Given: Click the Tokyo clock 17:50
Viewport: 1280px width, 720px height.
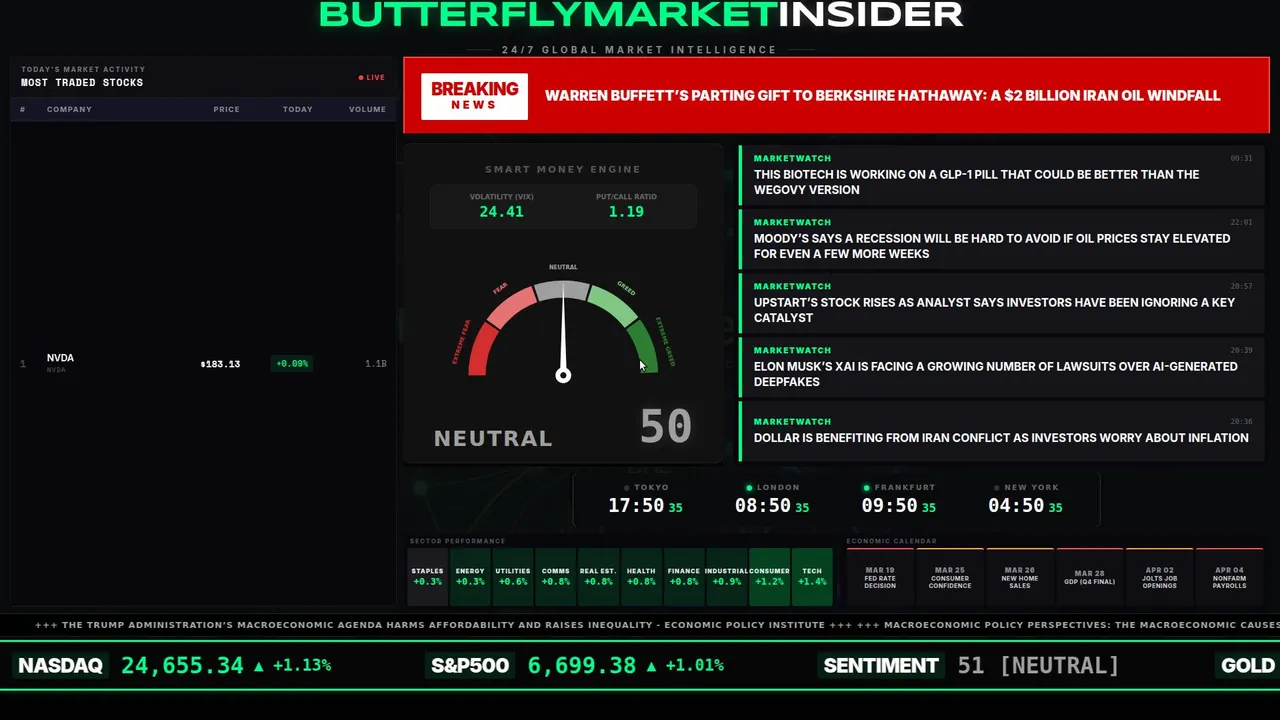Looking at the screenshot, I should pos(636,506).
